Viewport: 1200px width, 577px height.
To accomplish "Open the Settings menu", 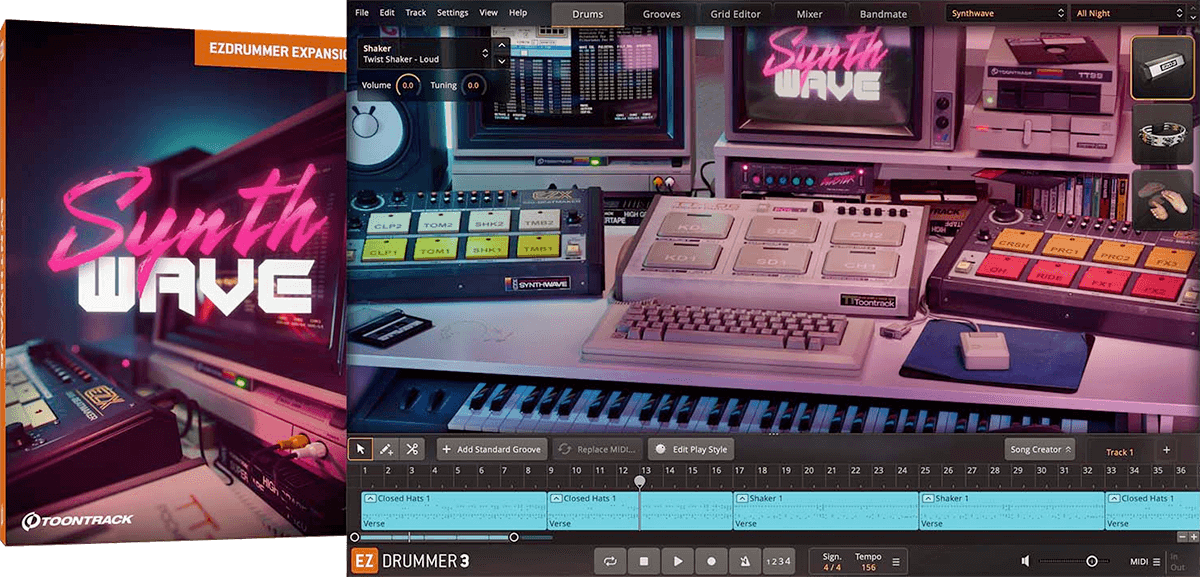I will (452, 13).
